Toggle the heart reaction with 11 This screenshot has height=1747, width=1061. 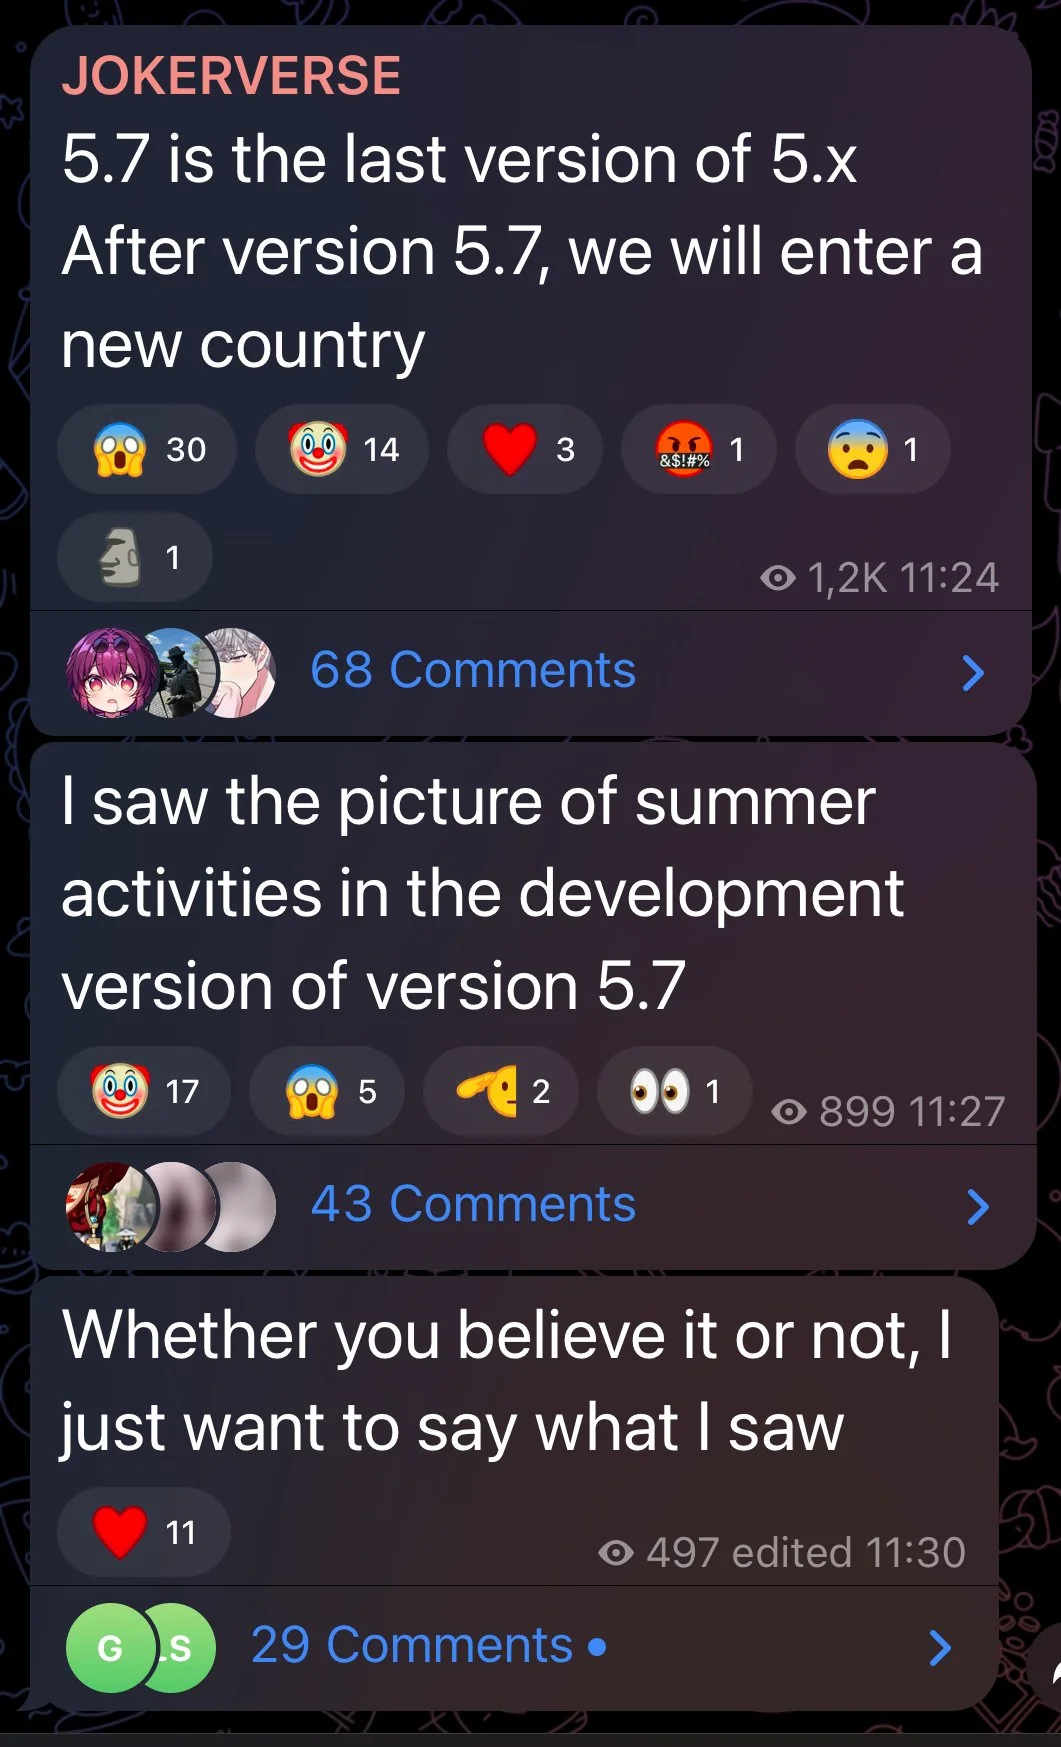pyautogui.click(x=144, y=1532)
